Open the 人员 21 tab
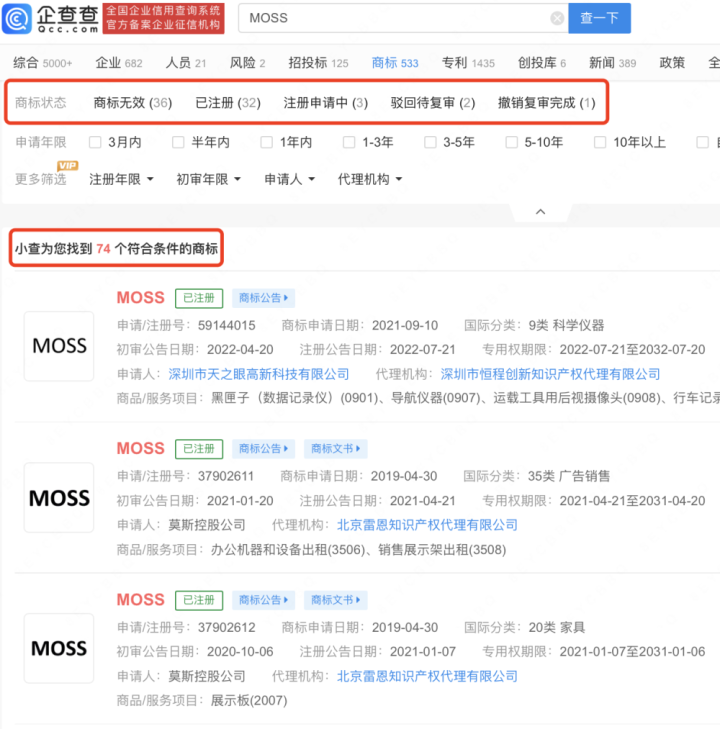Viewport: 720px width, 729px height. click(x=185, y=63)
